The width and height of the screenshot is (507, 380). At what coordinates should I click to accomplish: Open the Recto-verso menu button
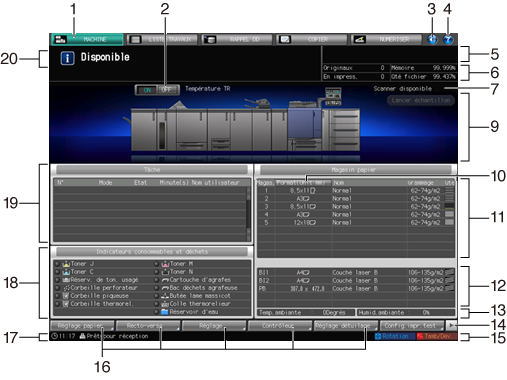148,326
